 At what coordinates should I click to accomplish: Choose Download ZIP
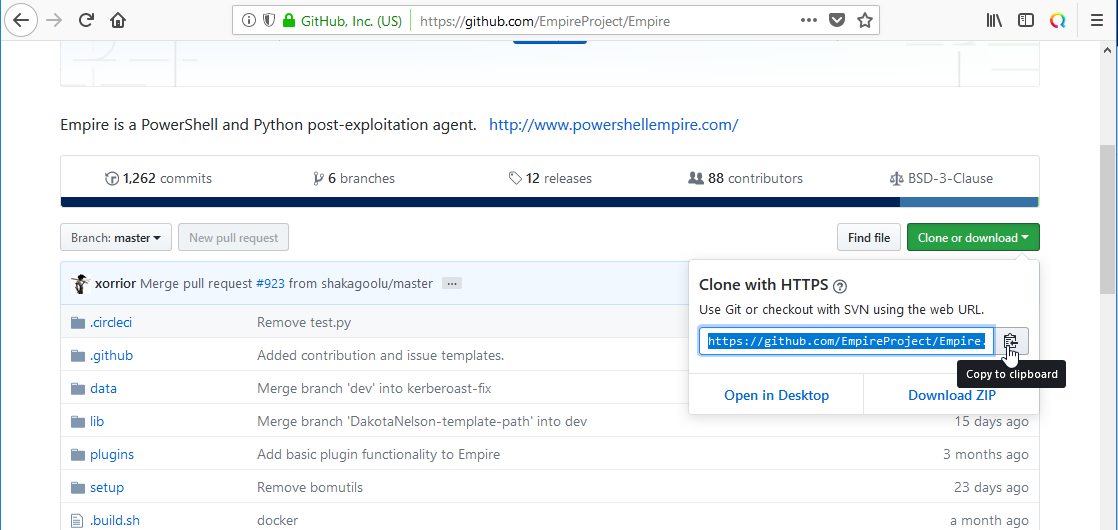pos(952,395)
